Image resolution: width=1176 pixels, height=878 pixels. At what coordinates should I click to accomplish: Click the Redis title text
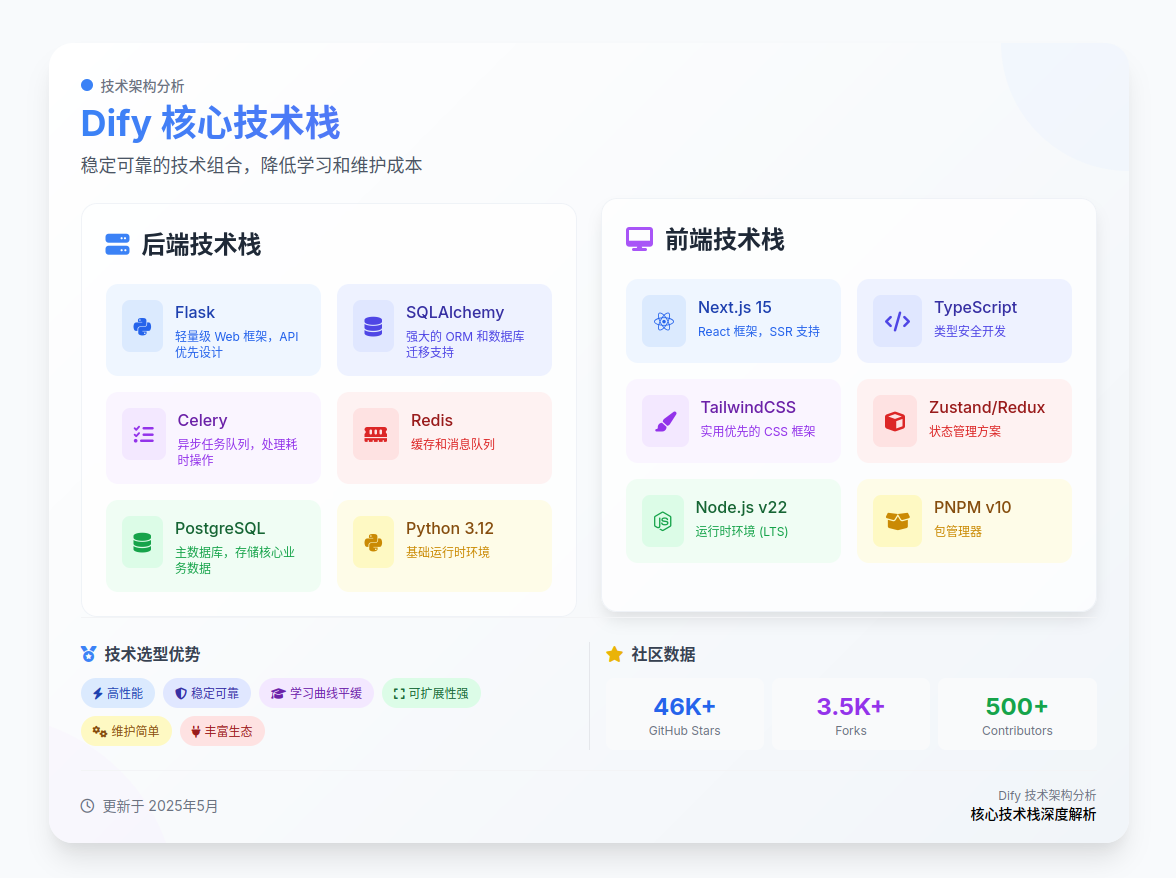432,421
